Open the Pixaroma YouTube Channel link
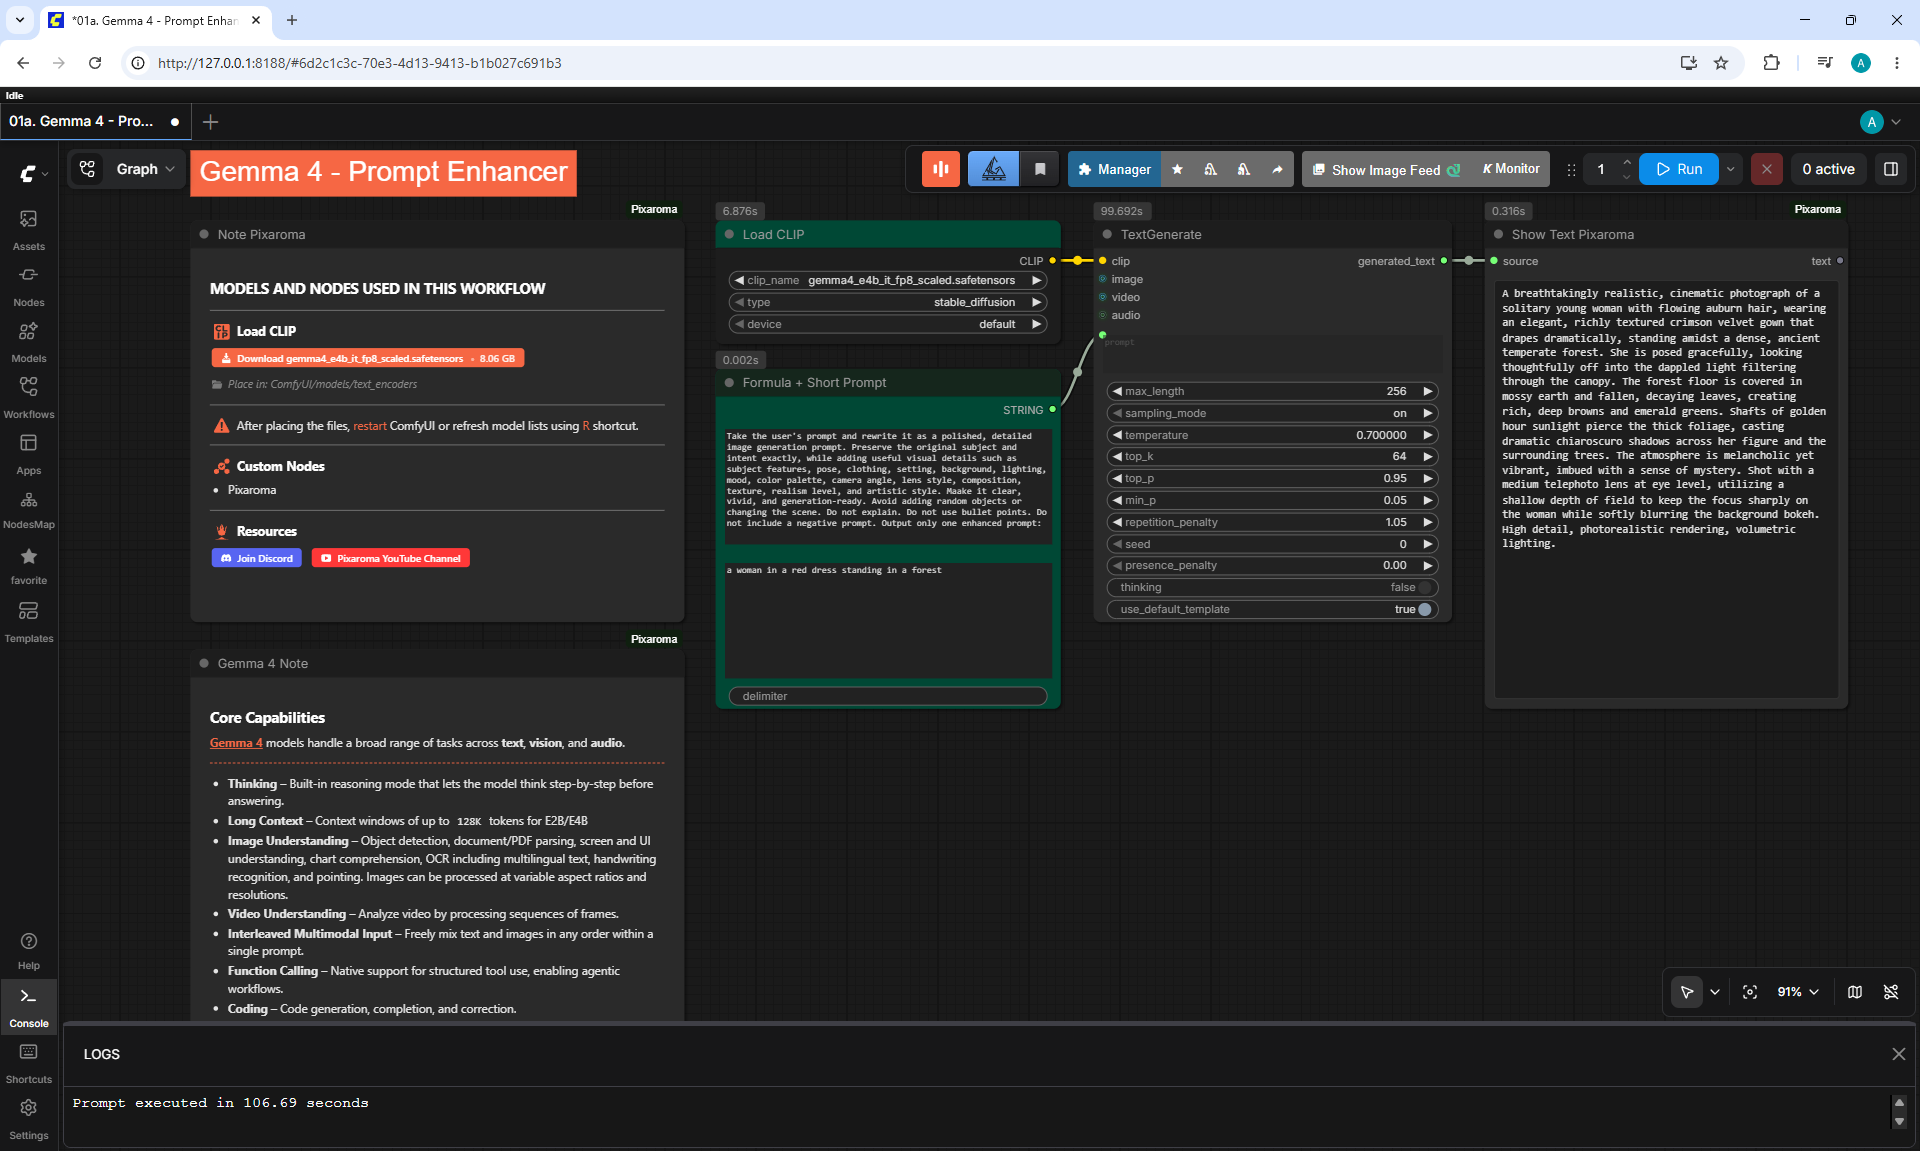Image resolution: width=1920 pixels, height=1151 pixels. click(x=391, y=558)
